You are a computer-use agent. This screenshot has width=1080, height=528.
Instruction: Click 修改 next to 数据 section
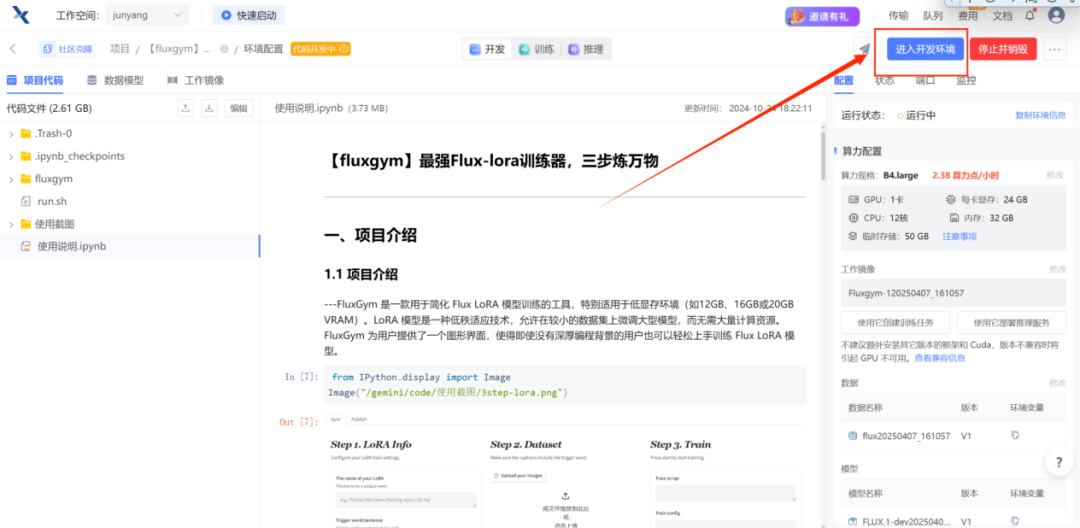point(1057,382)
